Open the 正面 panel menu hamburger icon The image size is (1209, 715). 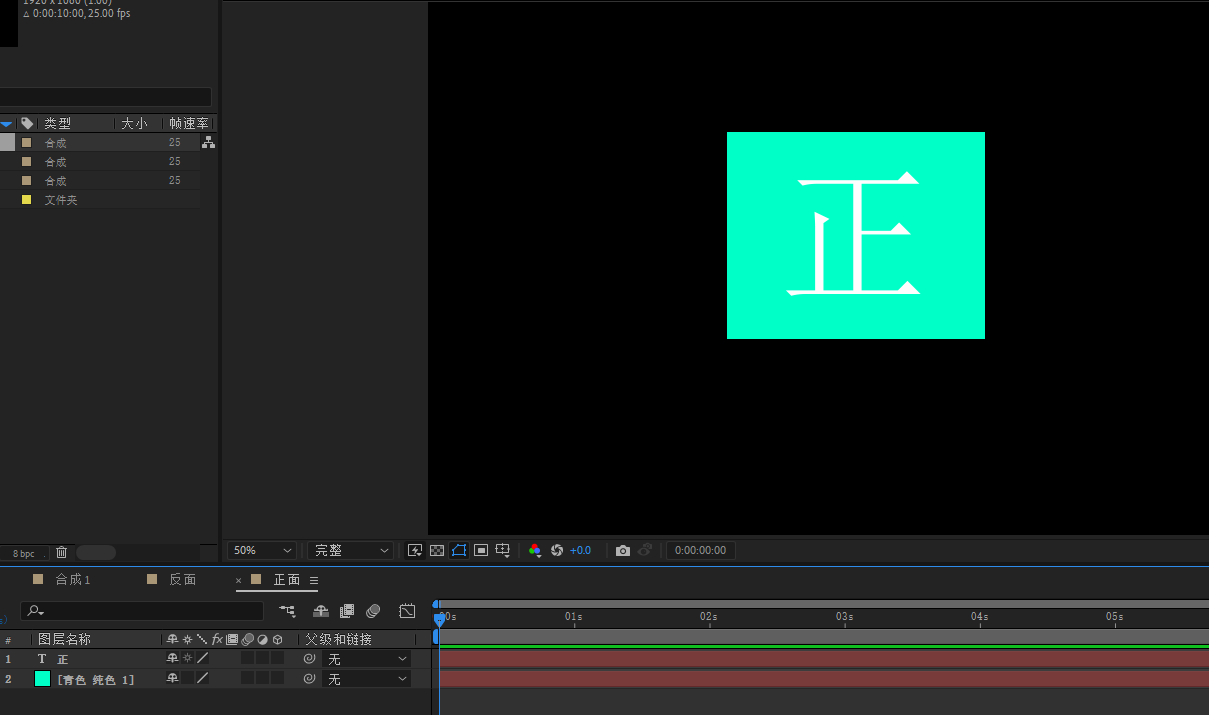click(314, 580)
